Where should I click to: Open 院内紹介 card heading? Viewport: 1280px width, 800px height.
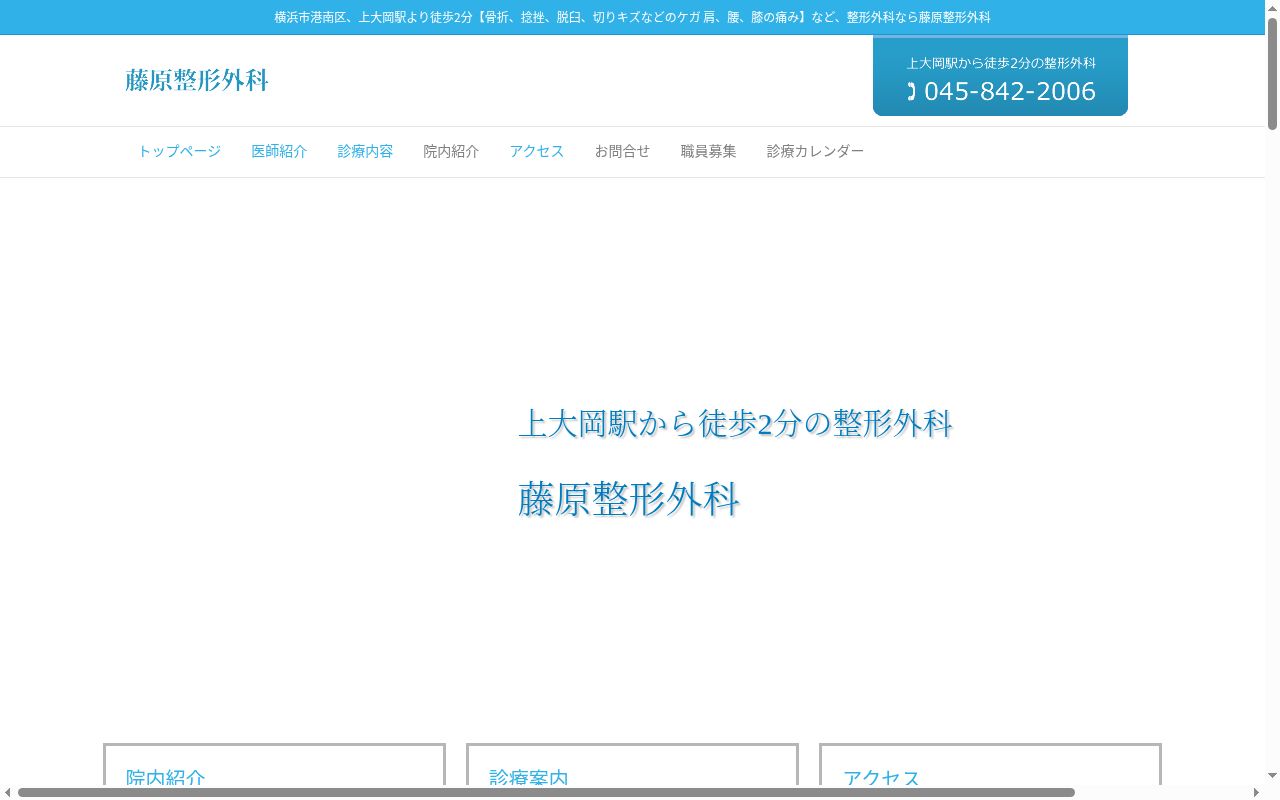166,777
